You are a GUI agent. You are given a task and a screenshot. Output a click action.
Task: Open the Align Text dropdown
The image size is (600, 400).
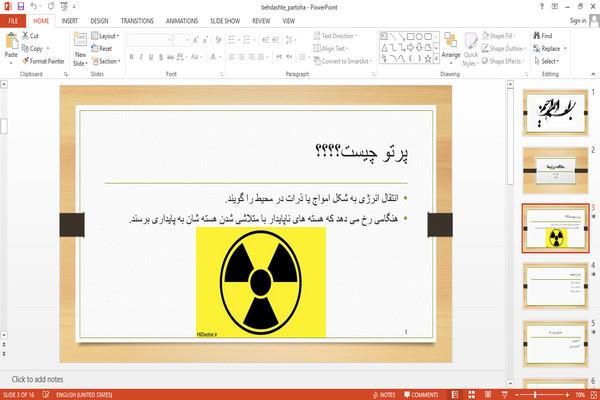[x=331, y=48]
